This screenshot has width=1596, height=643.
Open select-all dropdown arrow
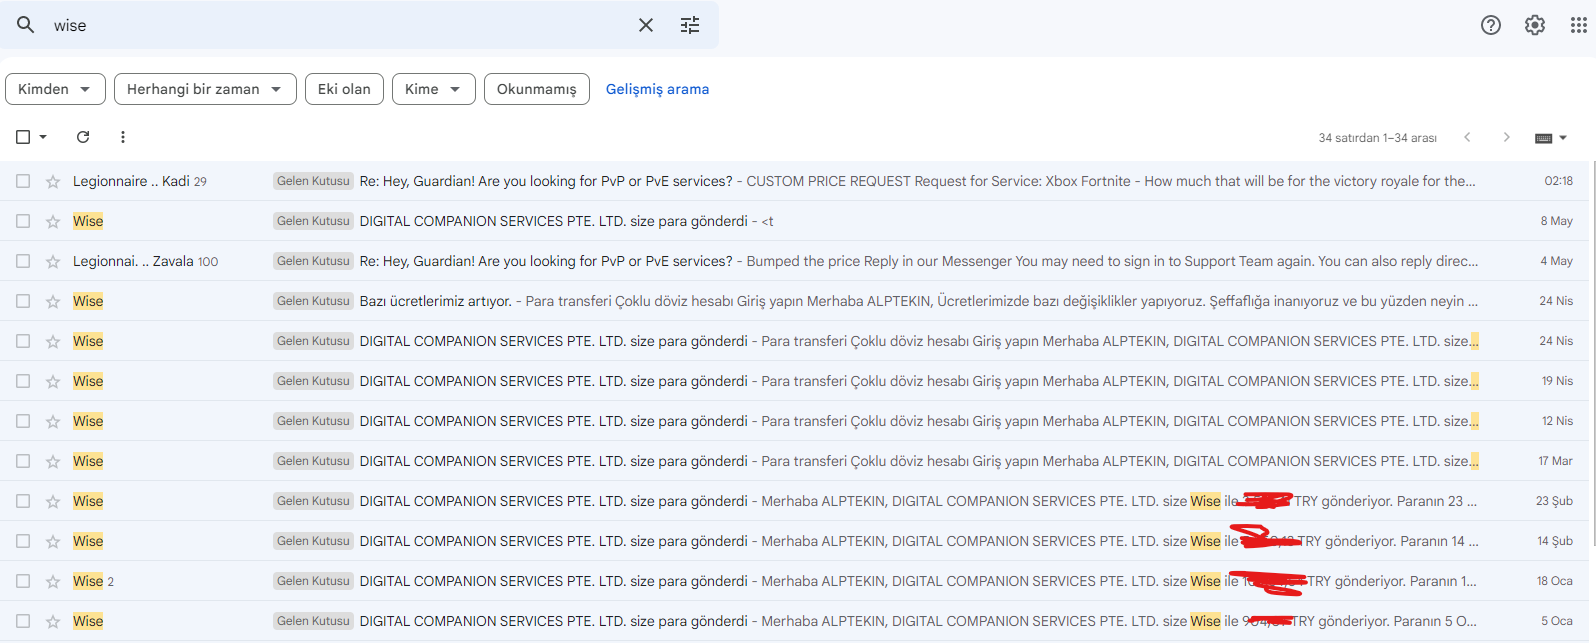[43, 137]
